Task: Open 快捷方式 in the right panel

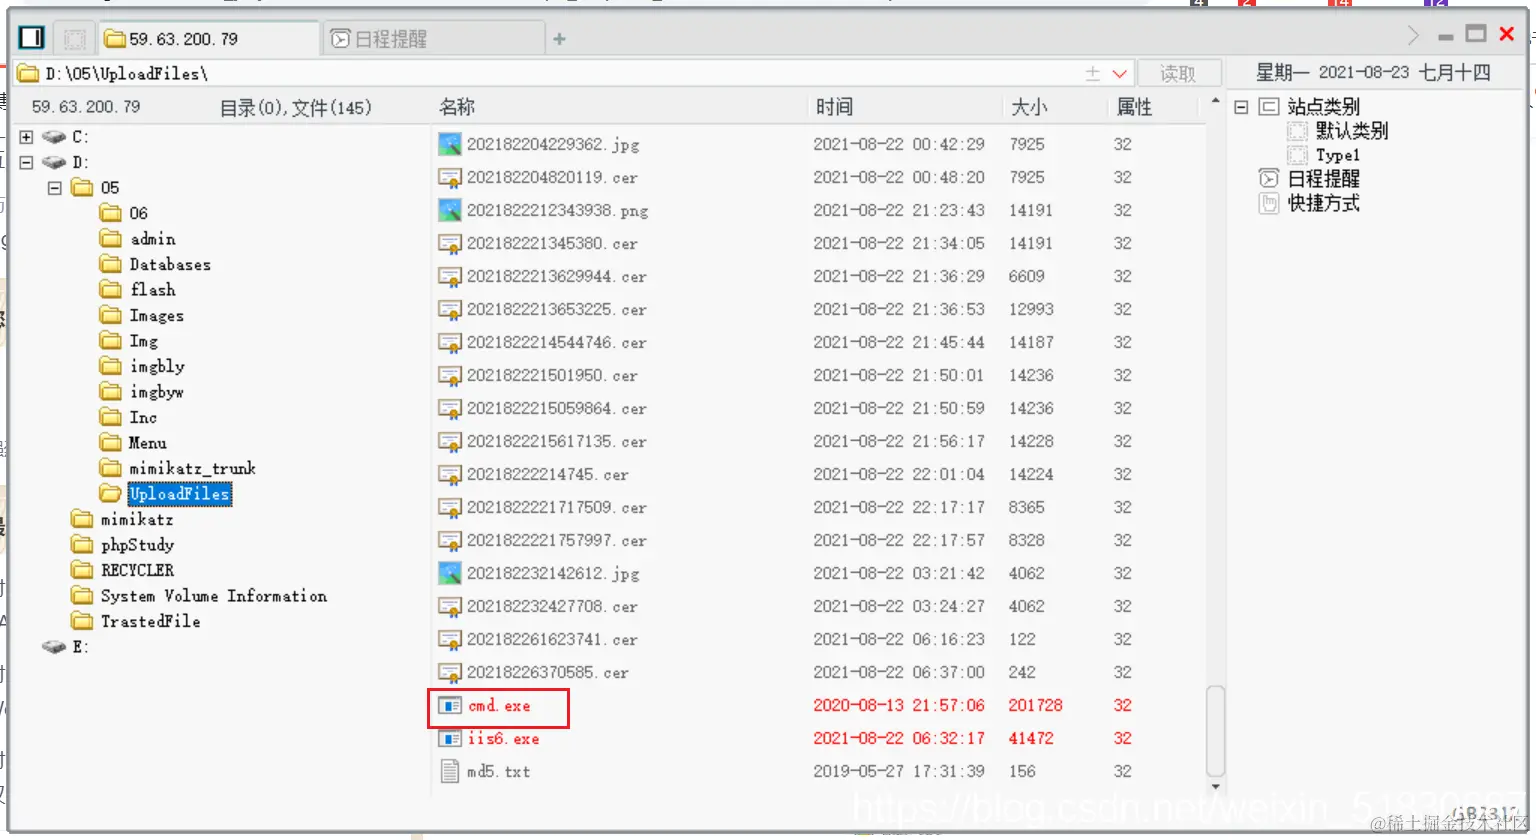Action: pyautogui.click(x=1323, y=203)
